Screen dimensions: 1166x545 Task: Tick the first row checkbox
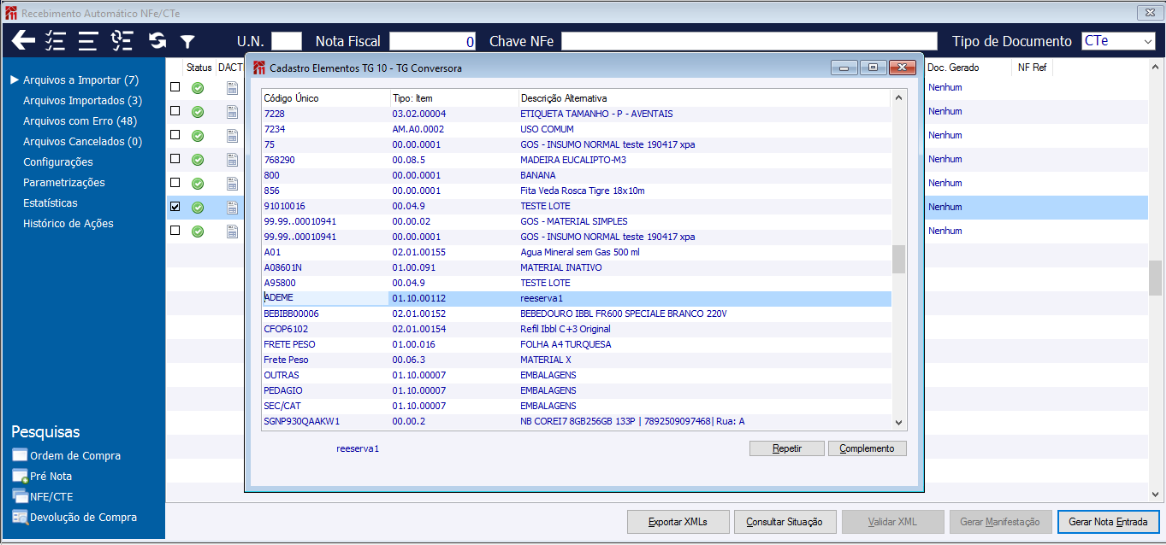point(175,87)
